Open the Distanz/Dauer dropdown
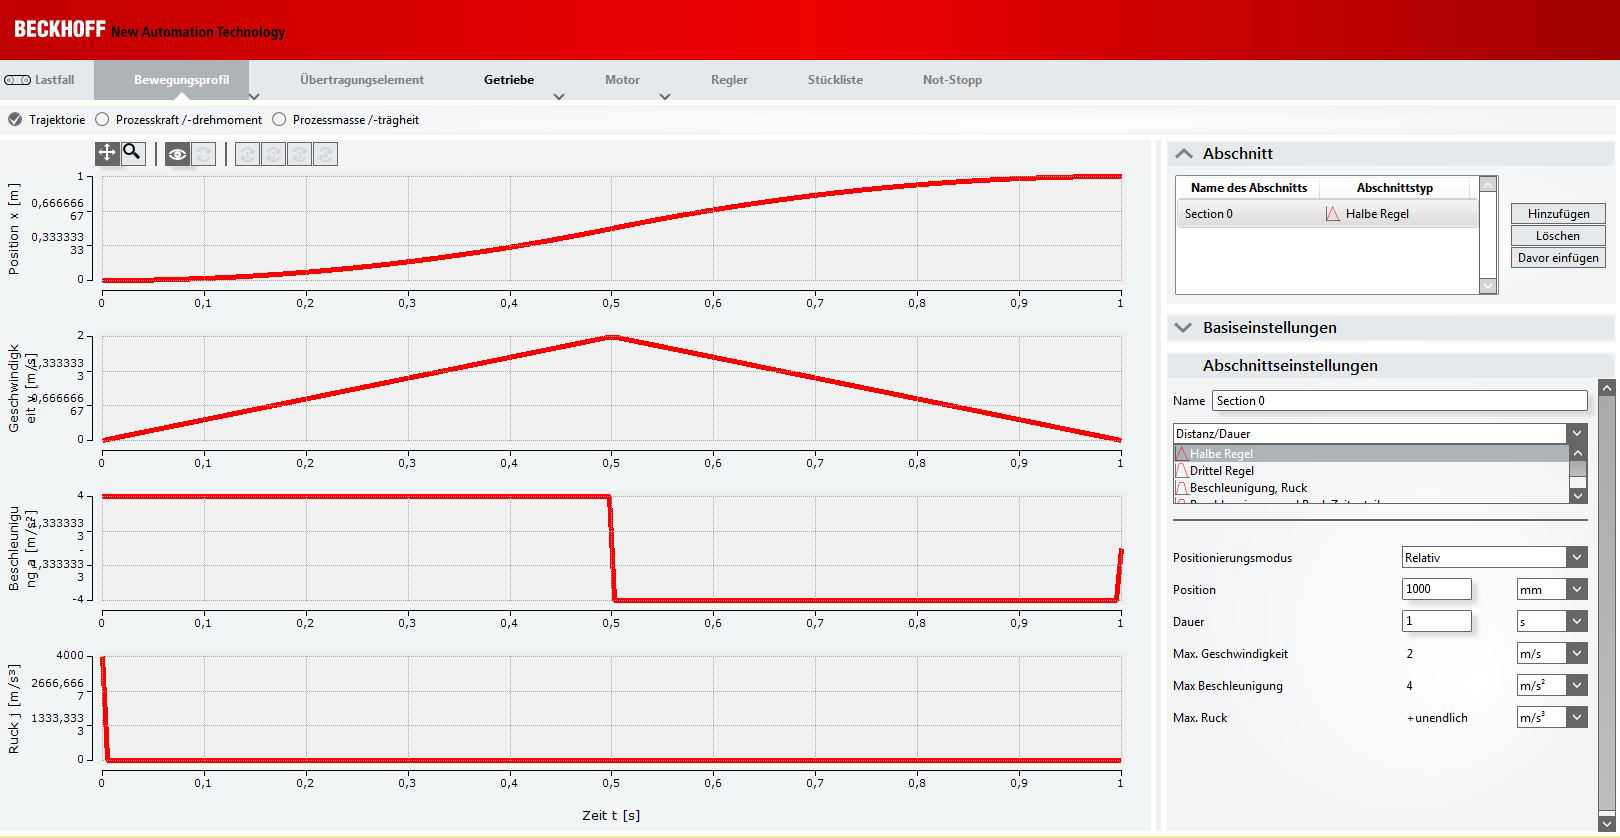This screenshot has height=838, width=1620. pos(1578,434)
